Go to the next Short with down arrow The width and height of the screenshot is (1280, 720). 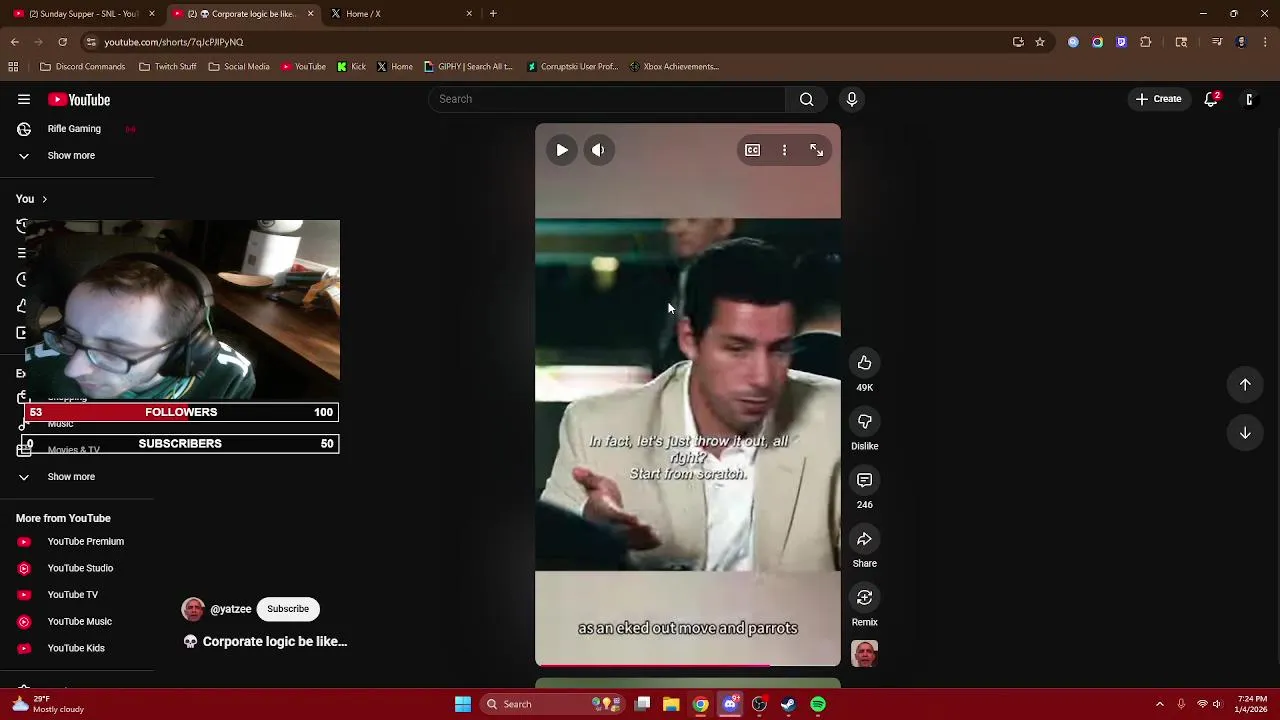(x=1245, y=433)
